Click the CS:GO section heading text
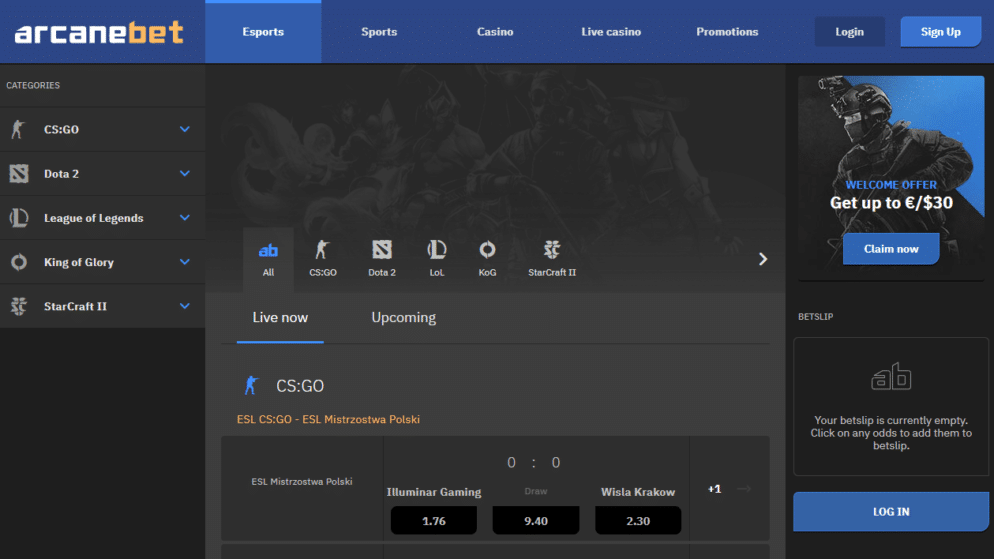The image size is (994, 559). (300, 385)
